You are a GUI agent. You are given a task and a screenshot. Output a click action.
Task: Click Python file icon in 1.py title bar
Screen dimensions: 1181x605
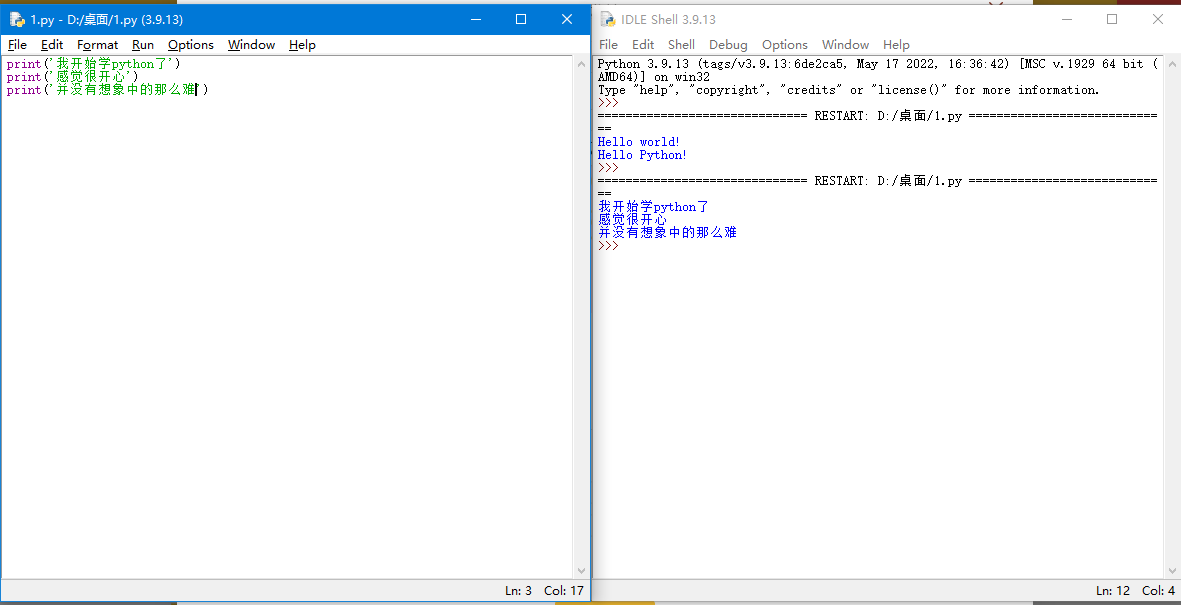(x=17, y=20)
